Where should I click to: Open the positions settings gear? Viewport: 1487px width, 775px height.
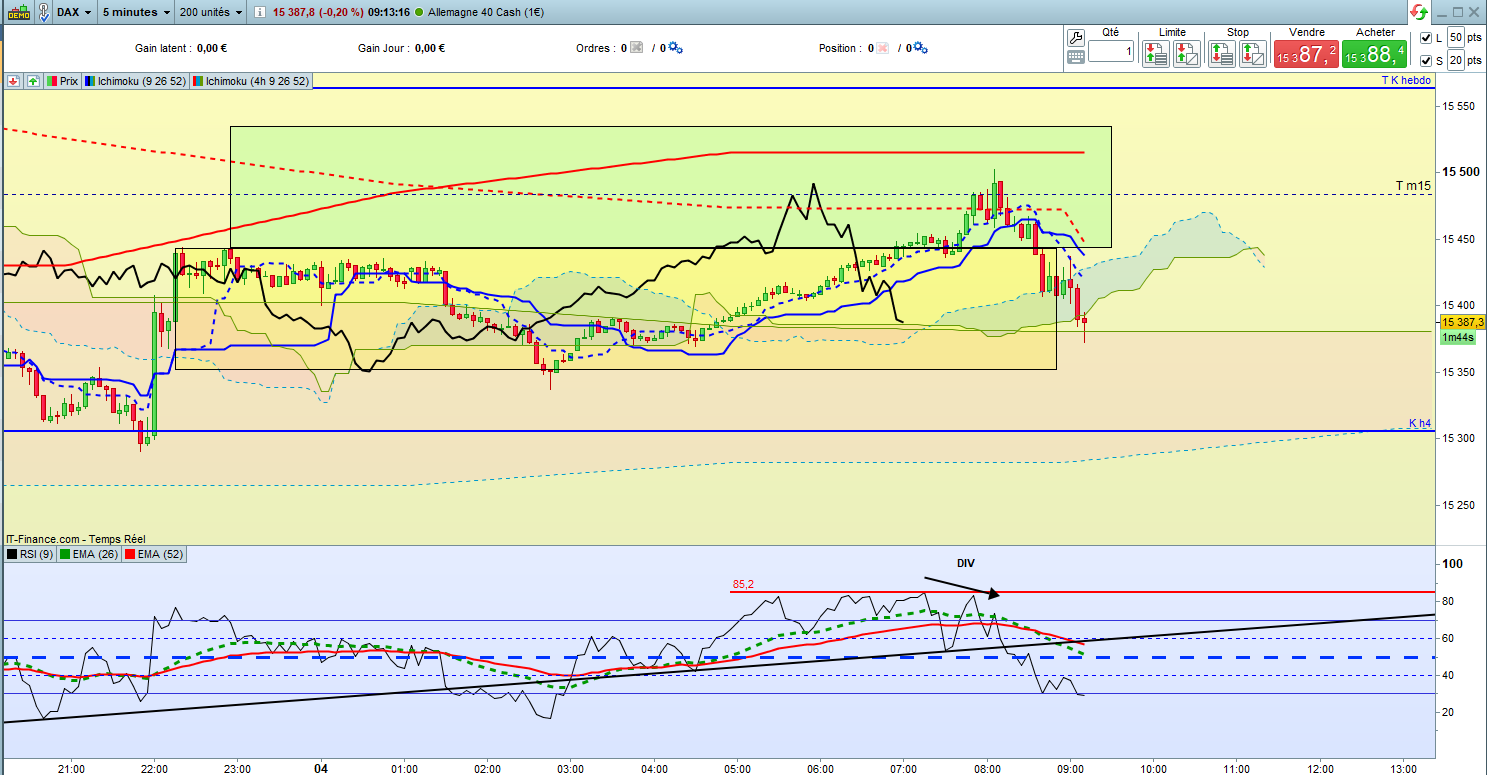[921, 48]
